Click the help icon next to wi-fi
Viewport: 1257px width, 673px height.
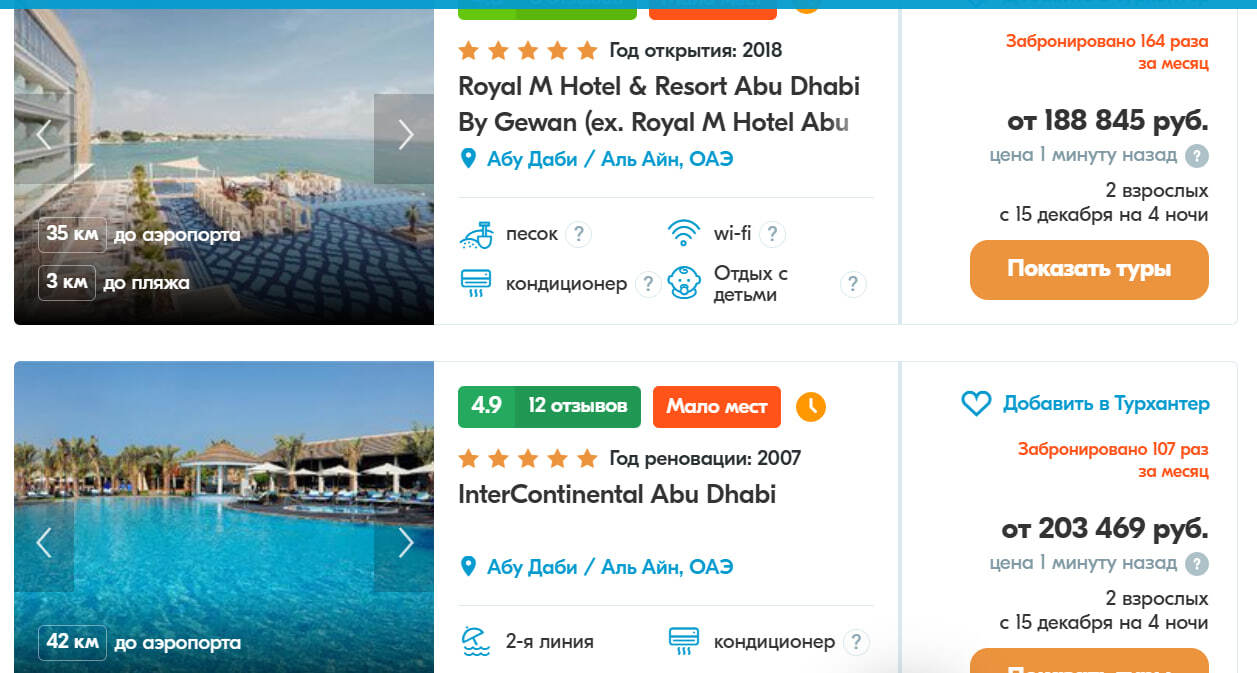[772, 234]
